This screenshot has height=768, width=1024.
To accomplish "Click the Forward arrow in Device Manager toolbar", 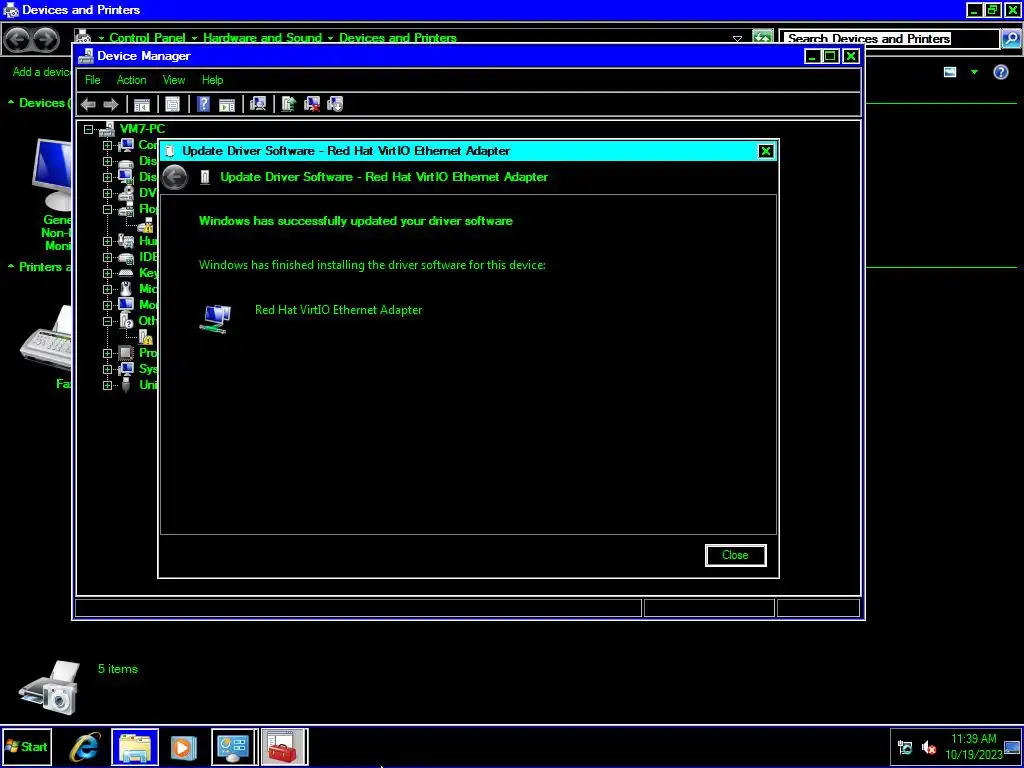I will [111, 104].
